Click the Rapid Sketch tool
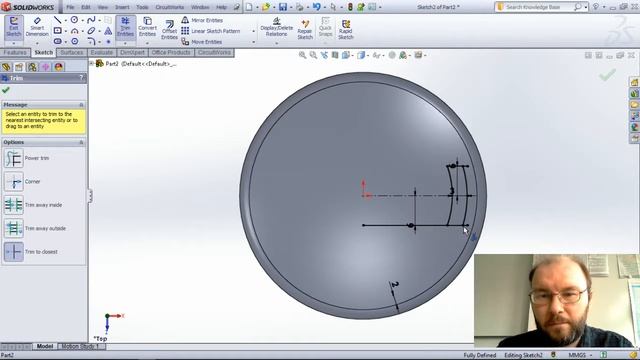 [x=346, y=30]
